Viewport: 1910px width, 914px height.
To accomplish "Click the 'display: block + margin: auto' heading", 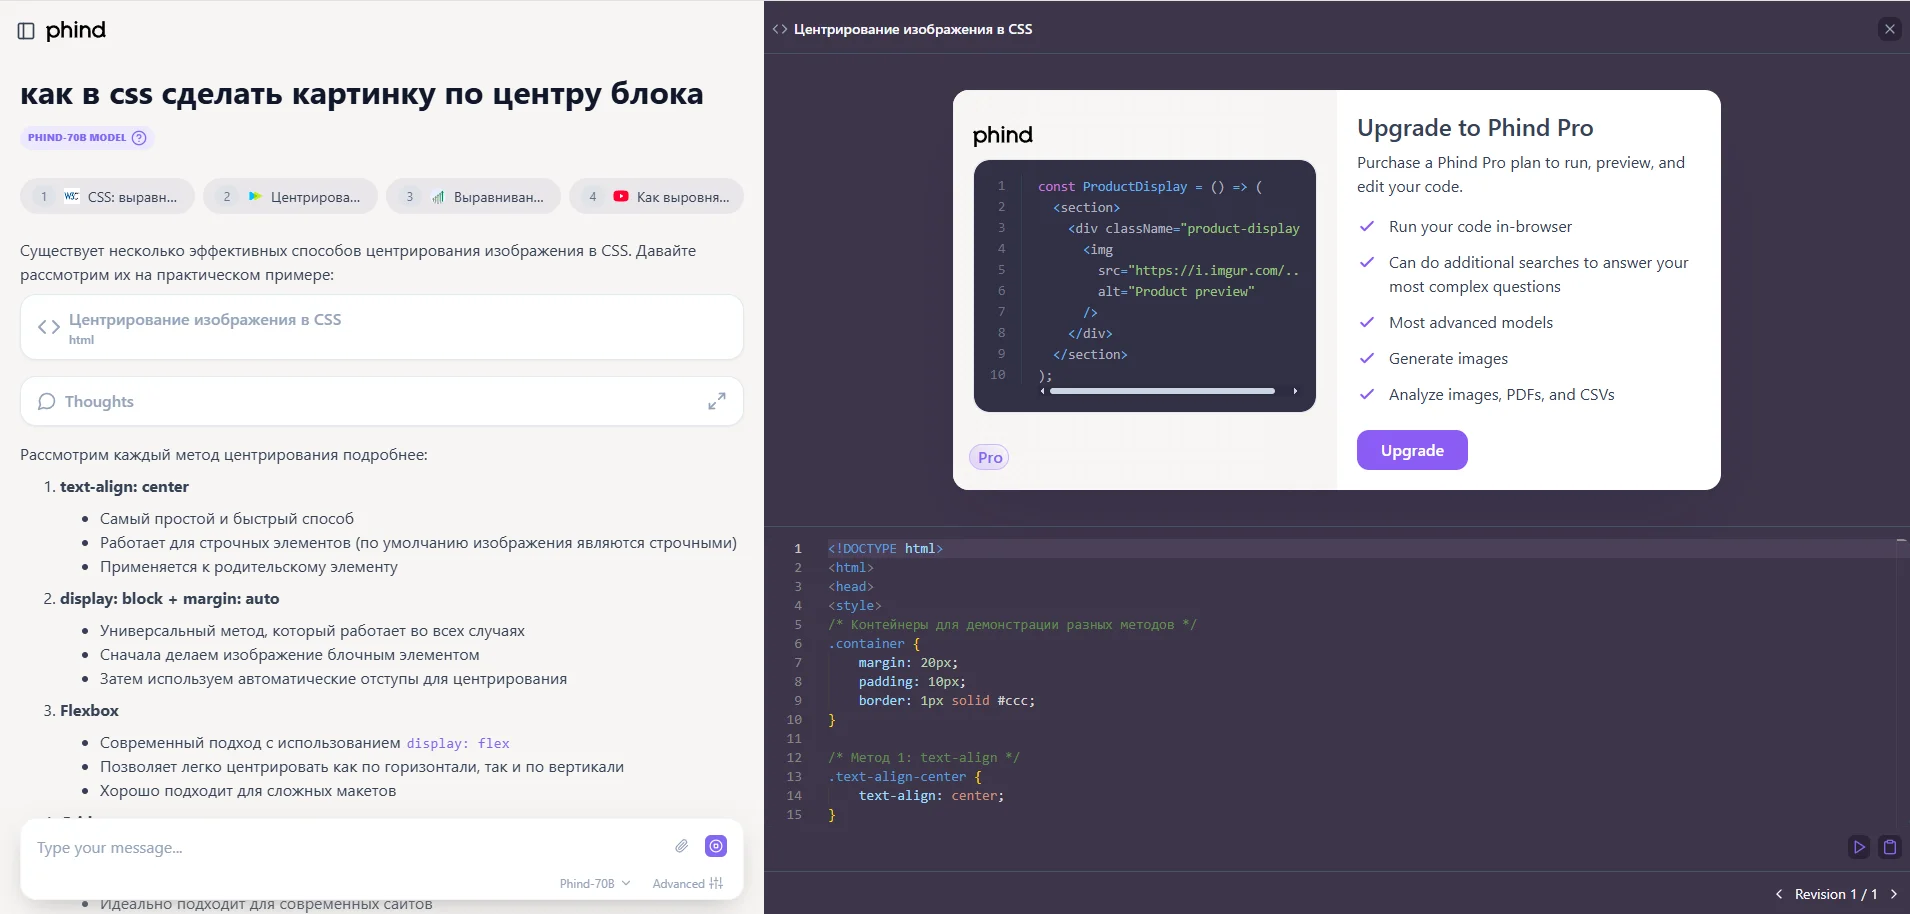I will (x=170, y=599).
